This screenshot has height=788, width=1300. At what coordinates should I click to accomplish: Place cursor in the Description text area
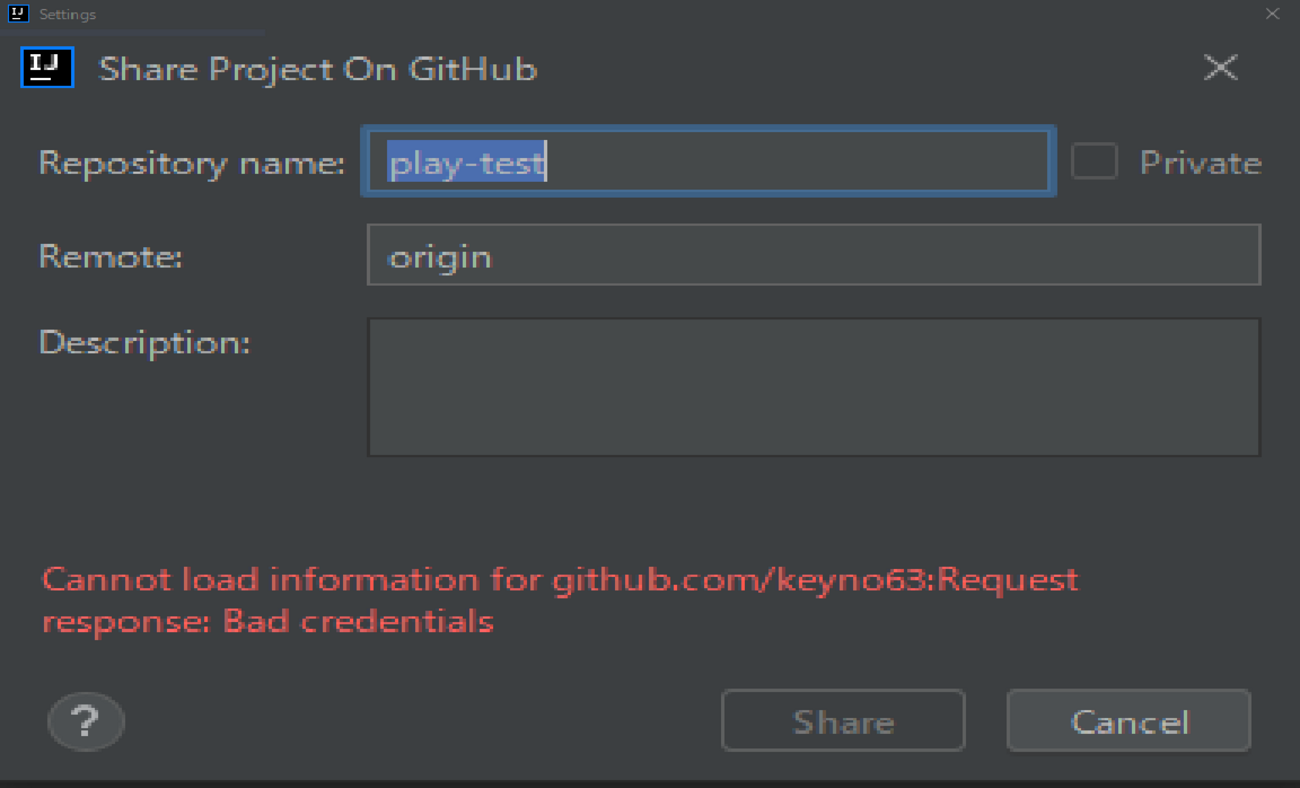tap(812, 387)
